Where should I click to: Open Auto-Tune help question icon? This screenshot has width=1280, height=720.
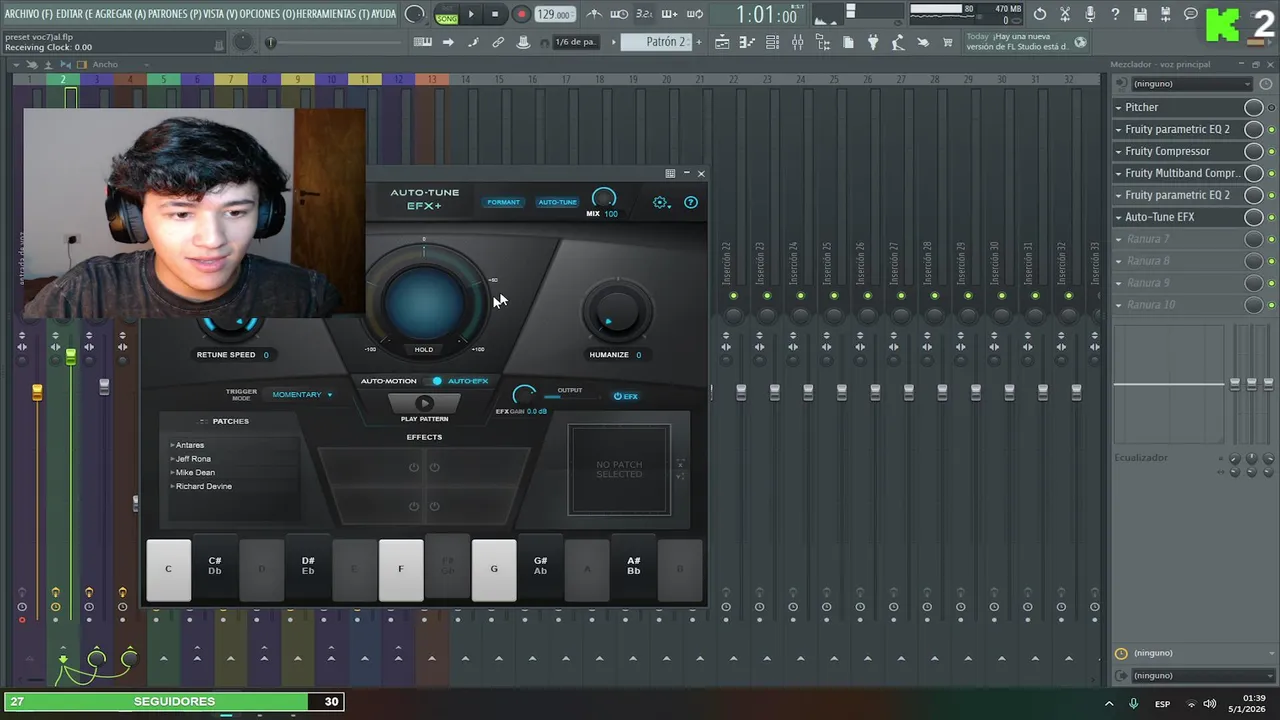coord(691,202)
